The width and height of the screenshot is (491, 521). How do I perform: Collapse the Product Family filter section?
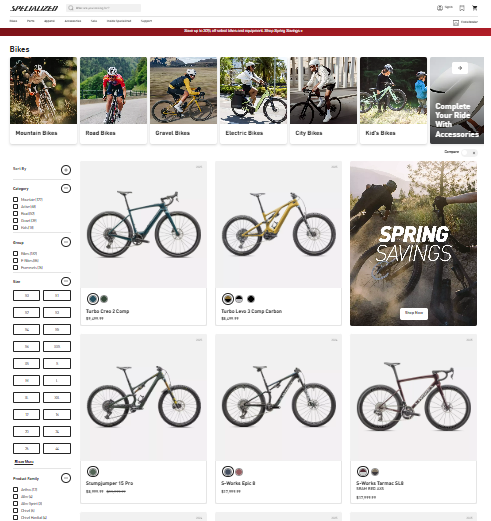(66, 478)
